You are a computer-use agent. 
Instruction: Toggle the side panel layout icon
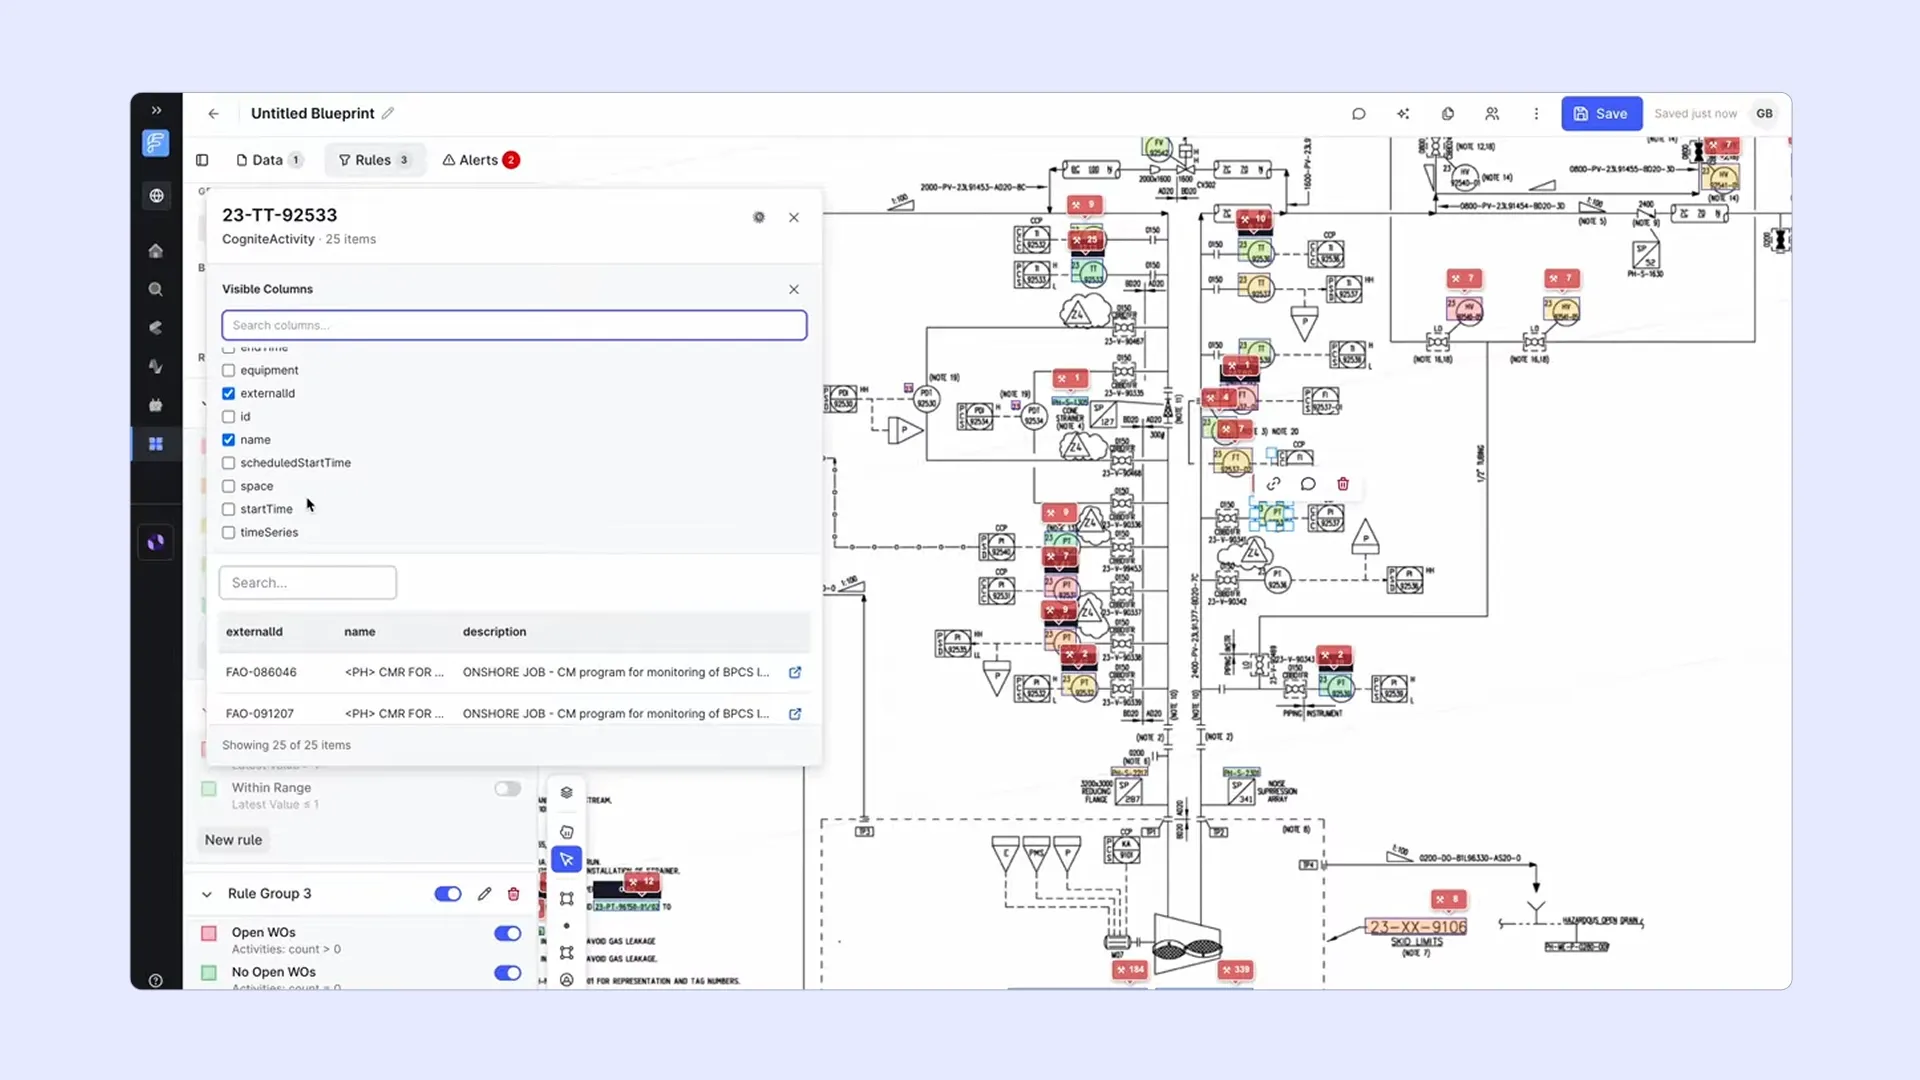pos(202,160)
